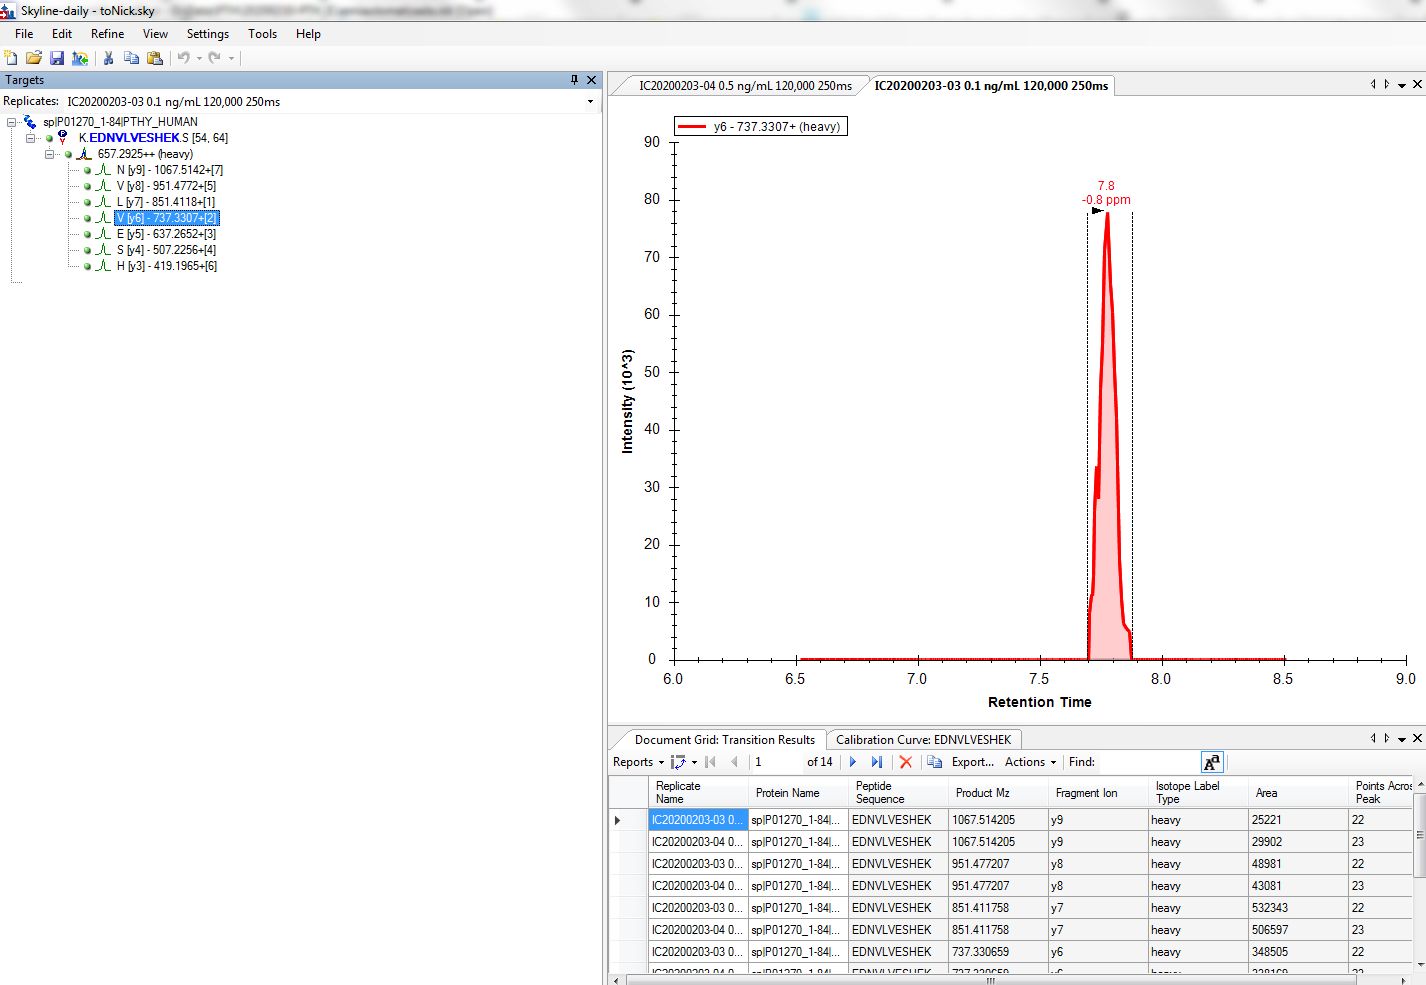
Task: Click the red X delete icon in grid toolbar
Action: 906,762
